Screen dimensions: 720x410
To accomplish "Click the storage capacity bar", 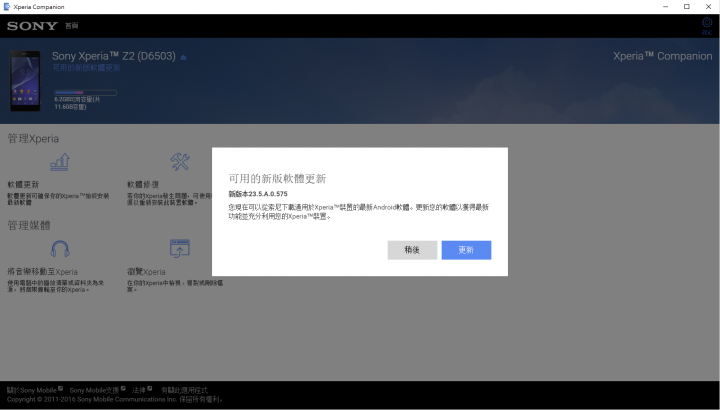I will (x=85, y=93).
